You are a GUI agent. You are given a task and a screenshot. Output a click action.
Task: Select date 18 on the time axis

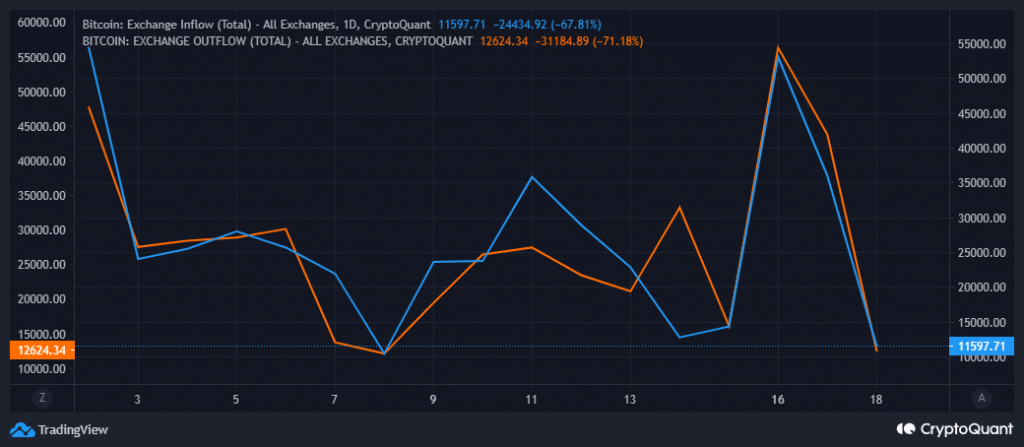coord(877,398)
